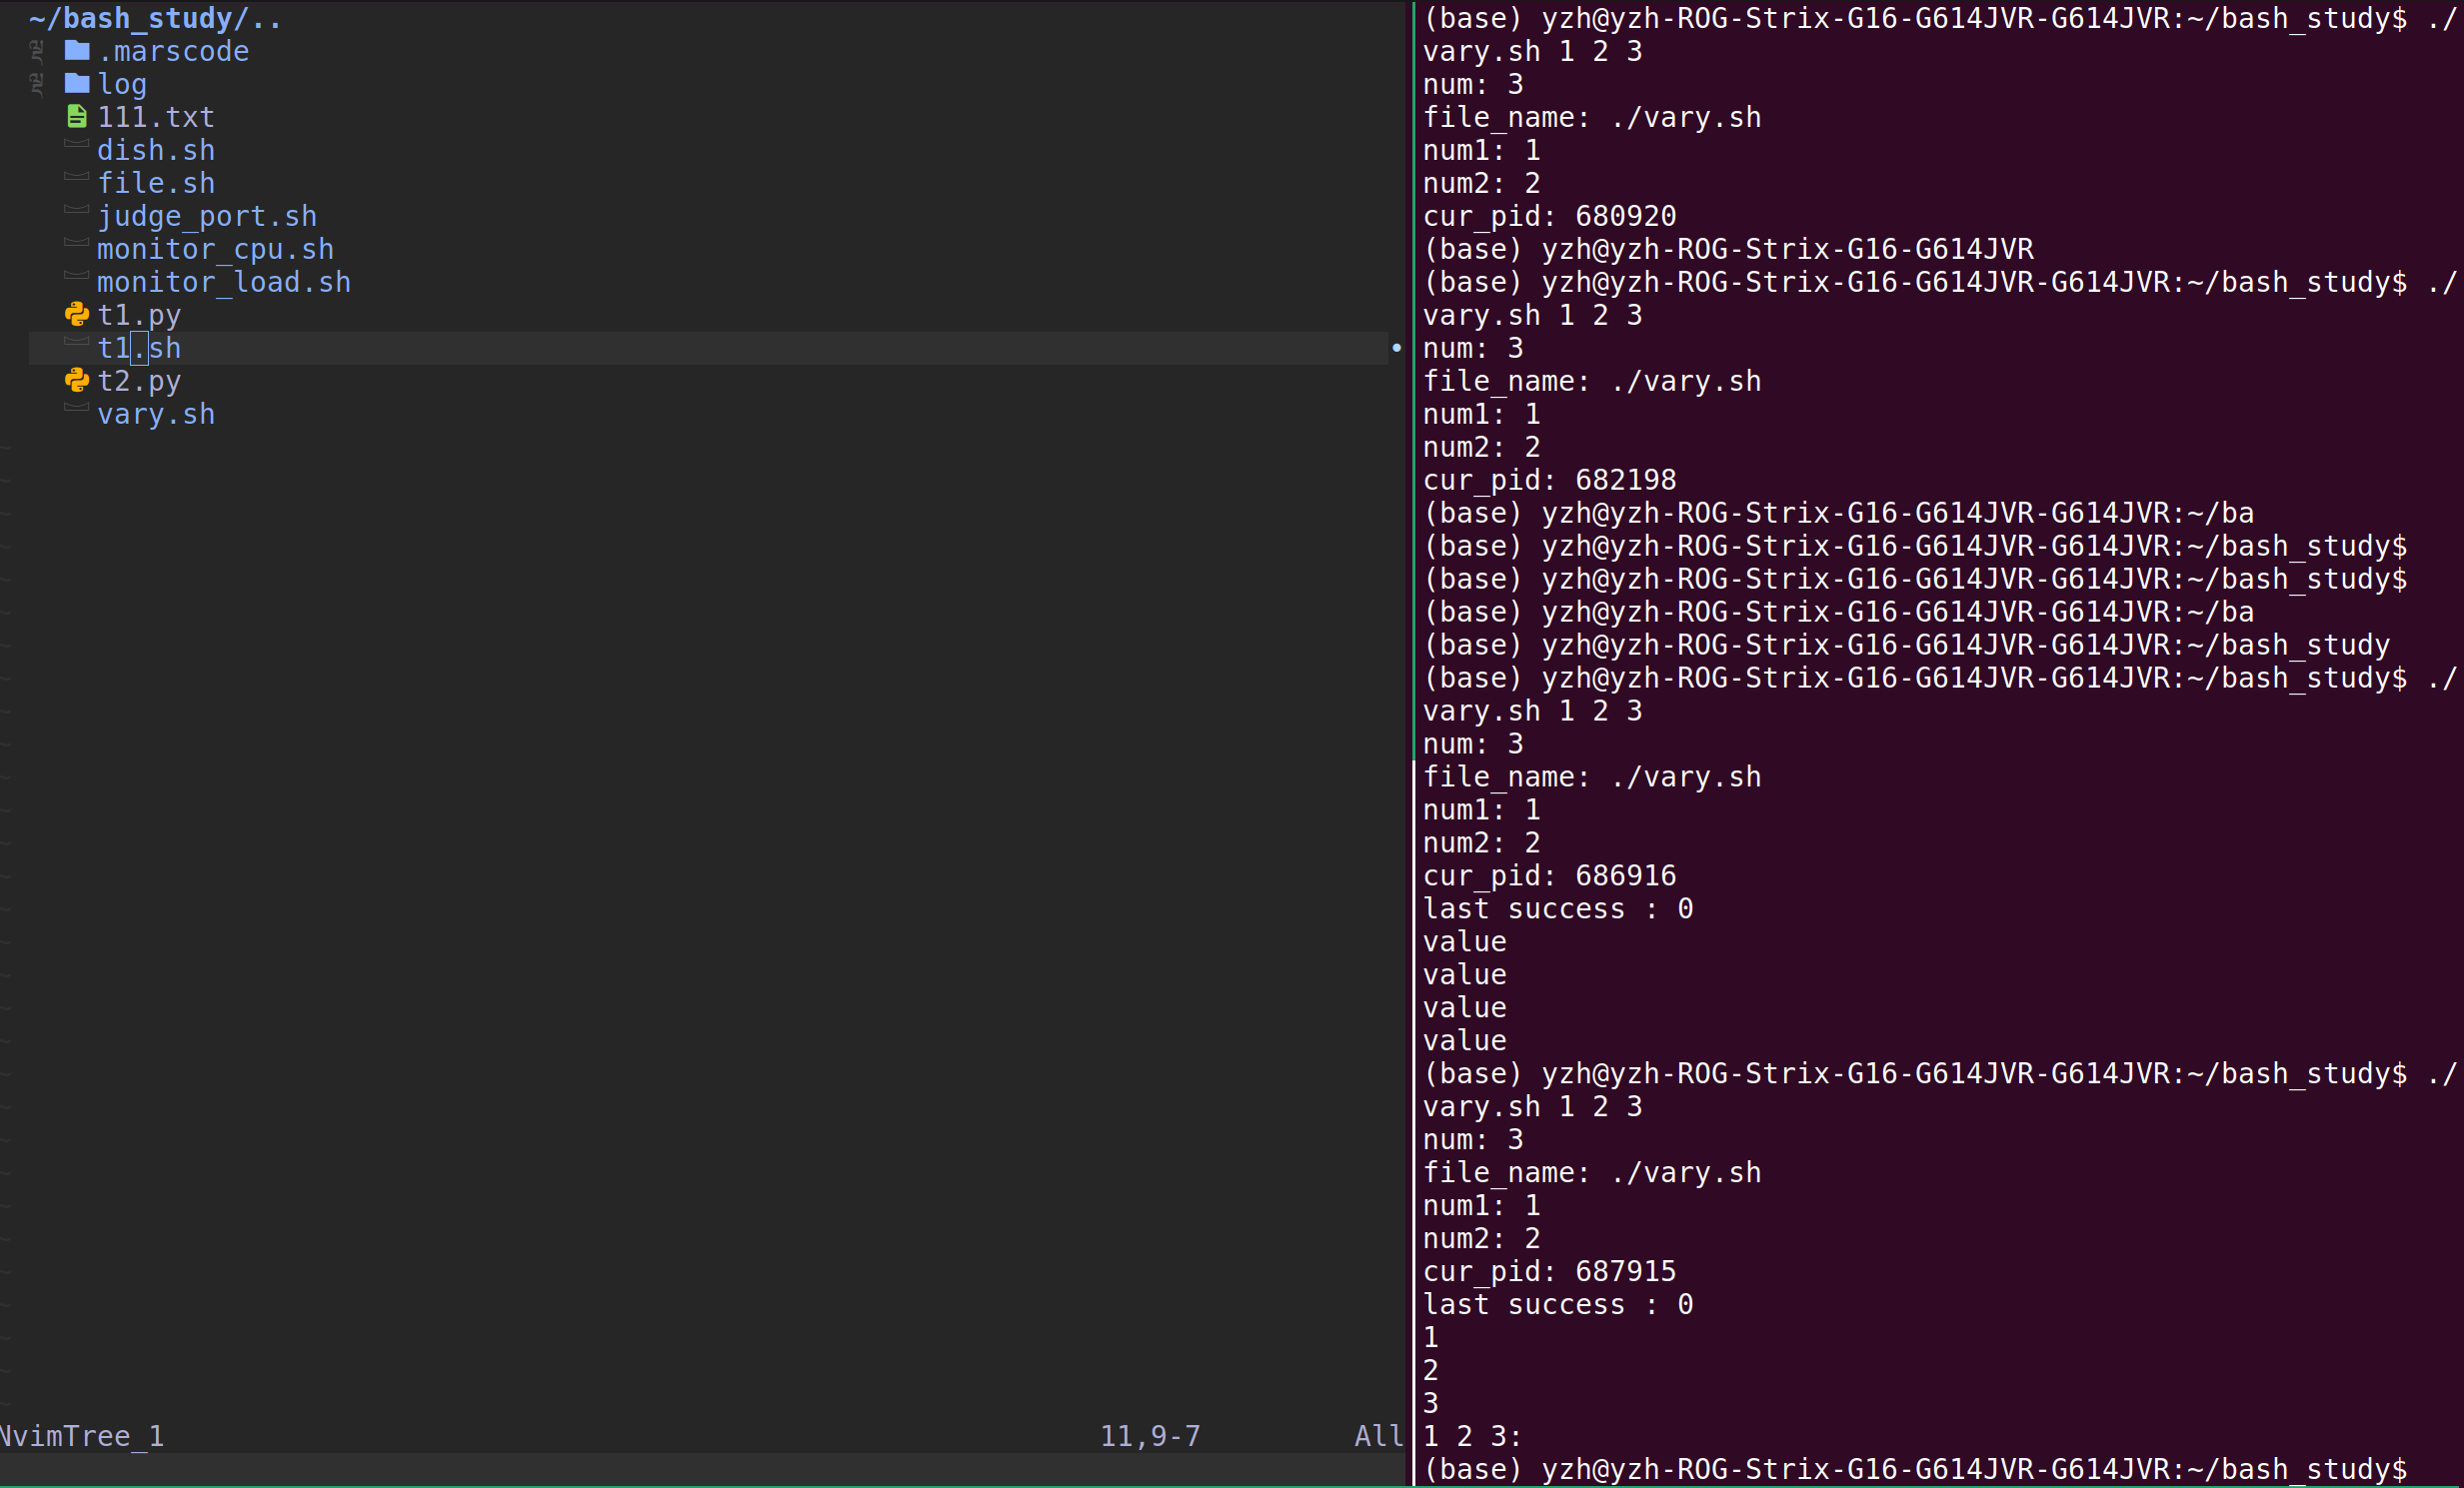Screen dimensions: 2464x1488
Task: Select monitor_cpu.sh in the file tree
Action: [x=215, y=249]
